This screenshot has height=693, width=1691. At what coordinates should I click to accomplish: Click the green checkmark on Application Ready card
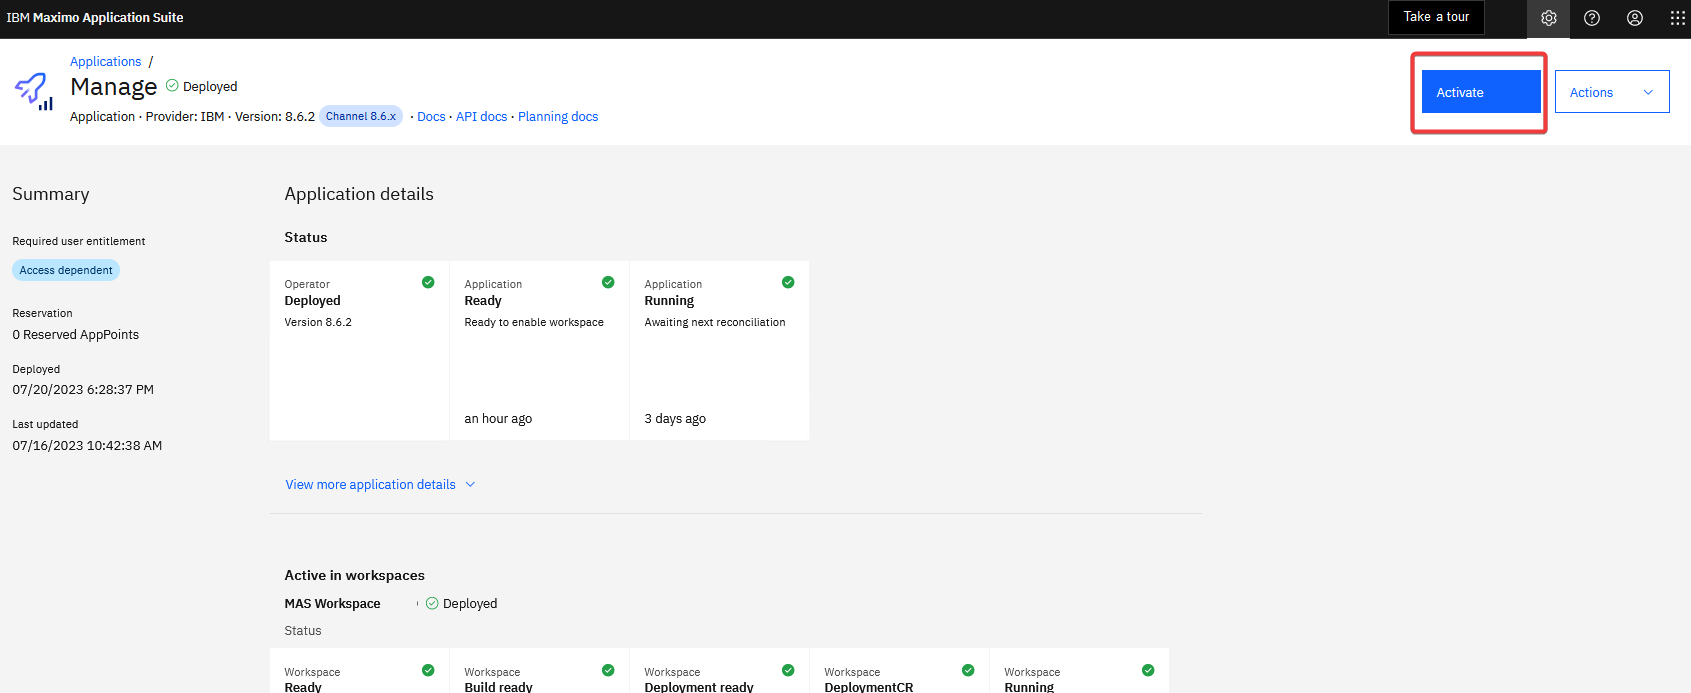(x=608, y=282)
